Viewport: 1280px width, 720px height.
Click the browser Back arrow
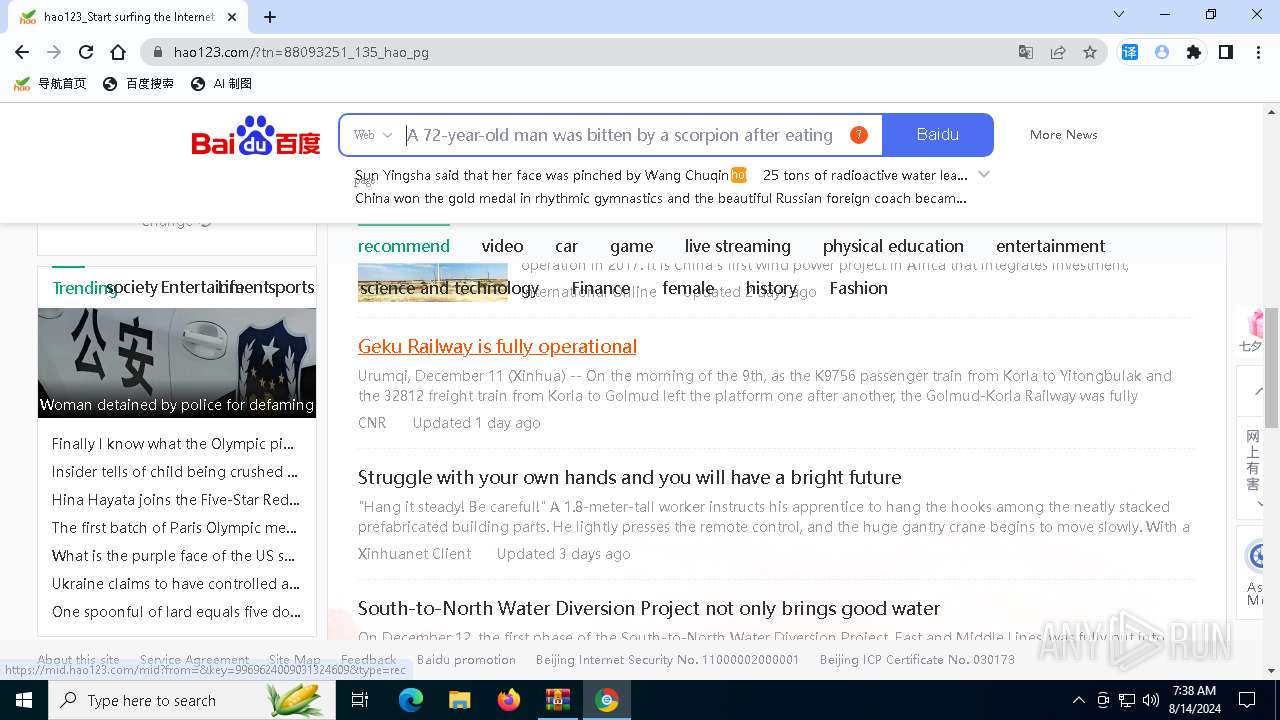point(22,52)
